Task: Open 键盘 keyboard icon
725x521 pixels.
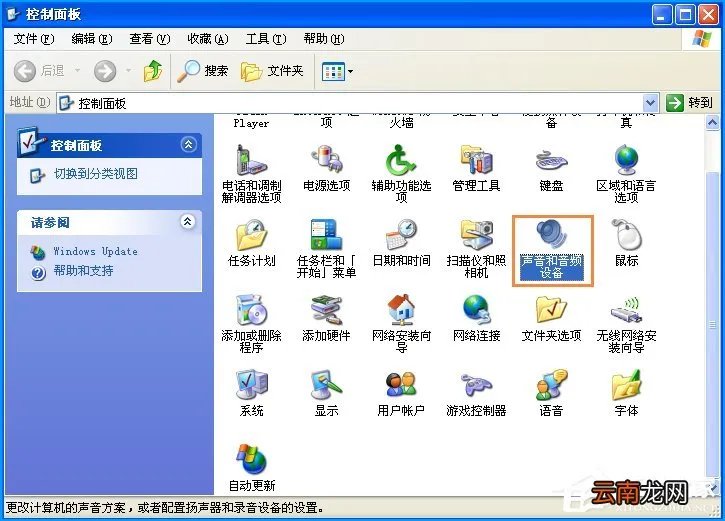Action: pos(551,168)
